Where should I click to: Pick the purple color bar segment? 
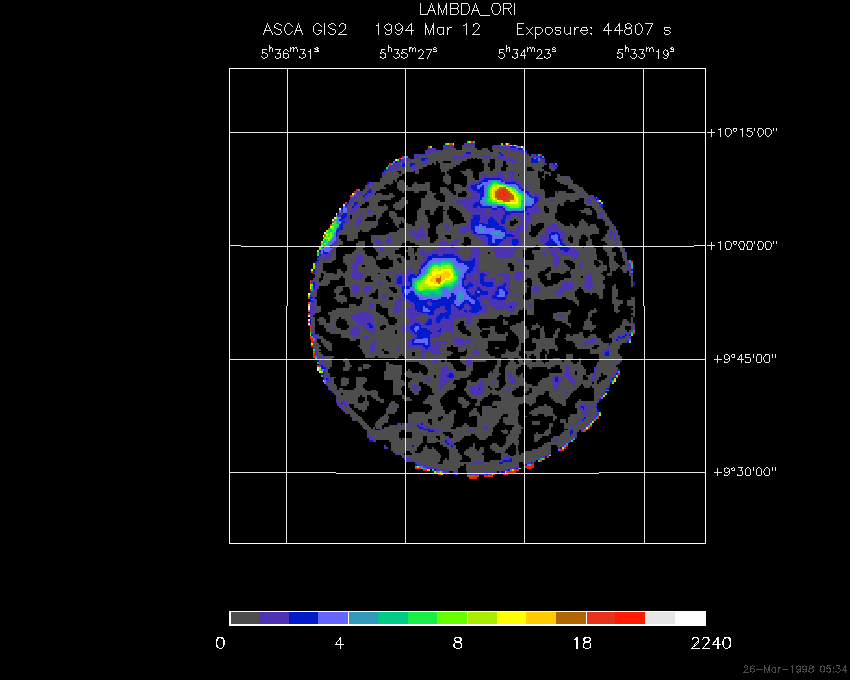tap(274, 618)
